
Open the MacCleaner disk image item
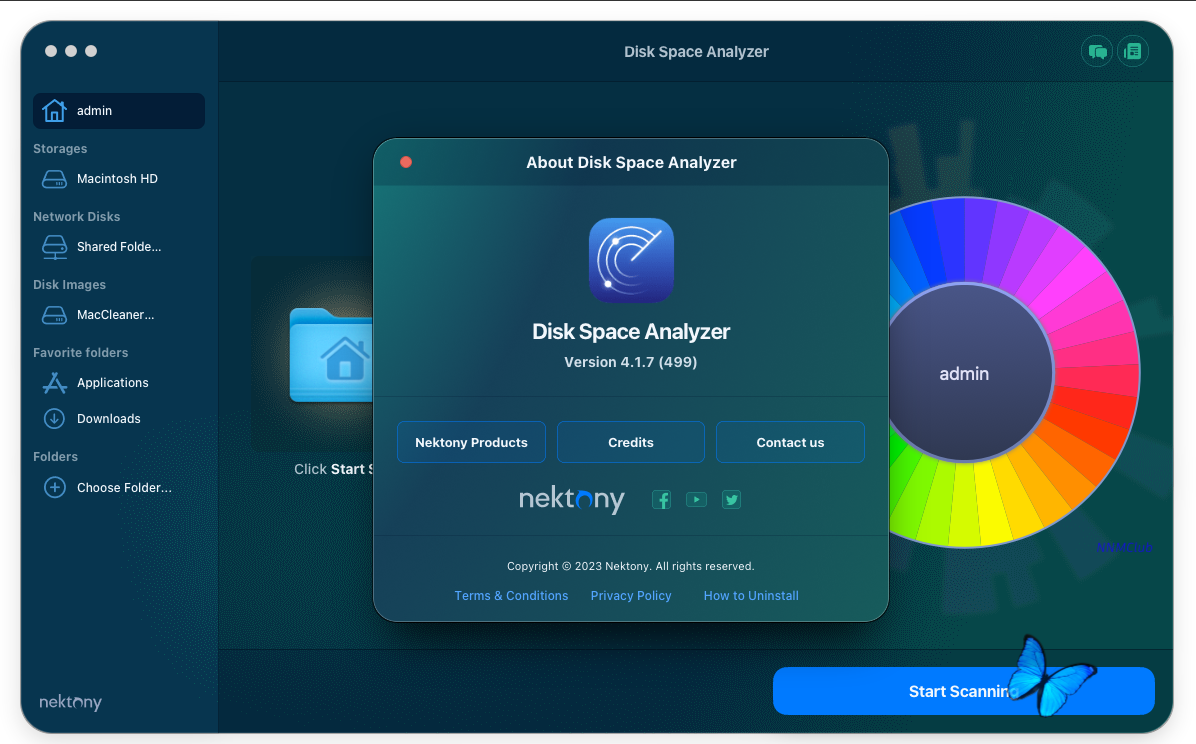click(x=115, y=315)
